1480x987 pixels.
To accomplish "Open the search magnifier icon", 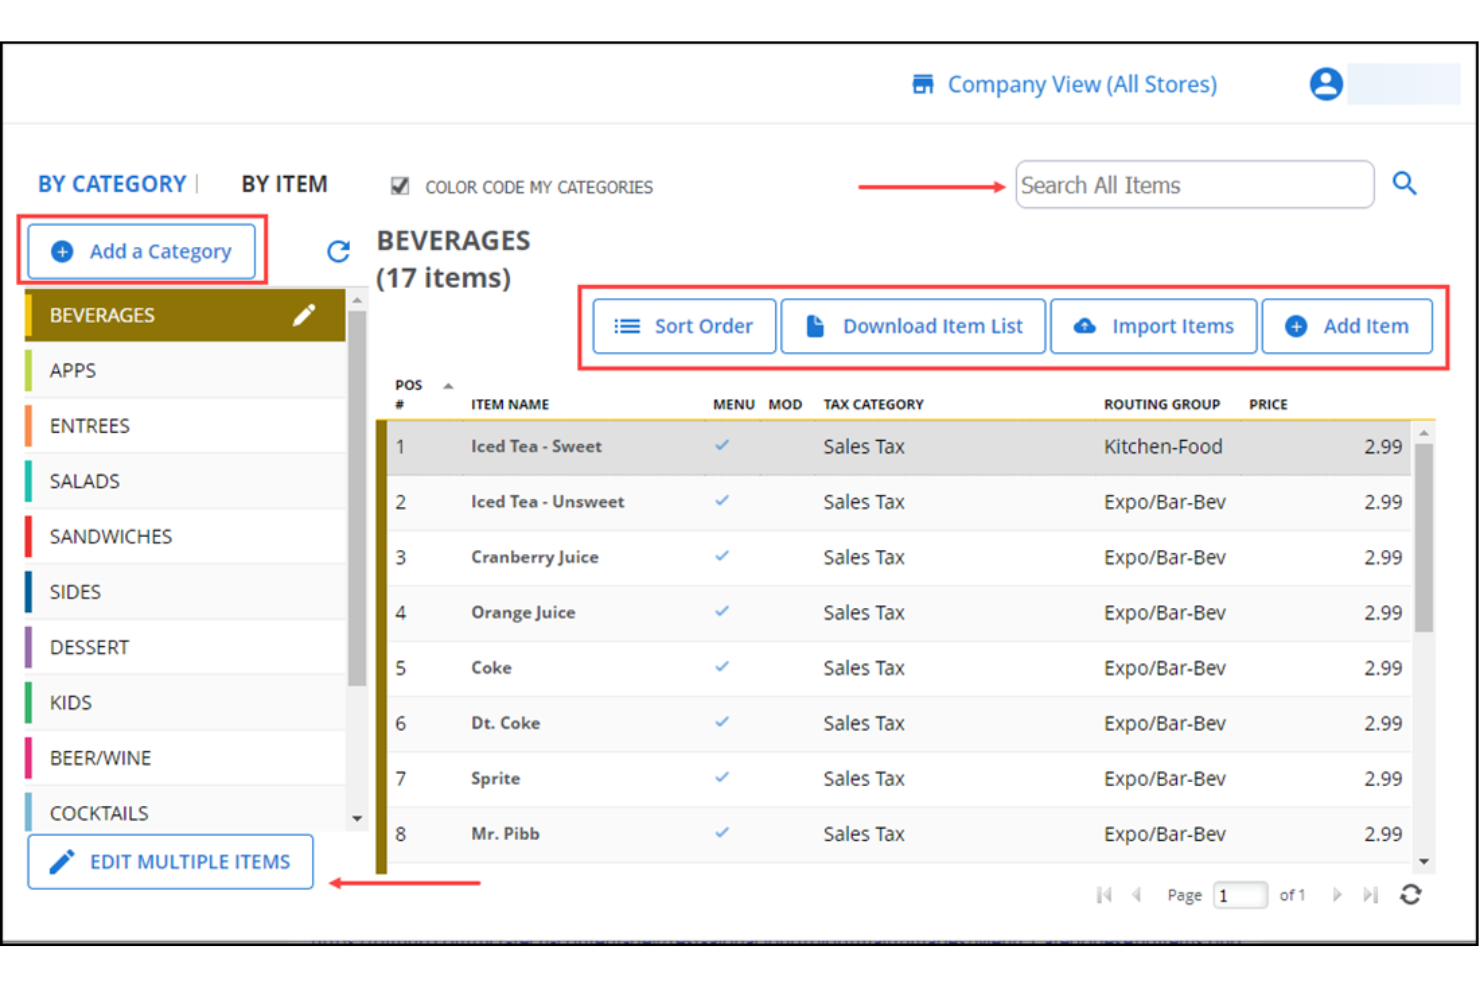I will tap(1405, 184).
